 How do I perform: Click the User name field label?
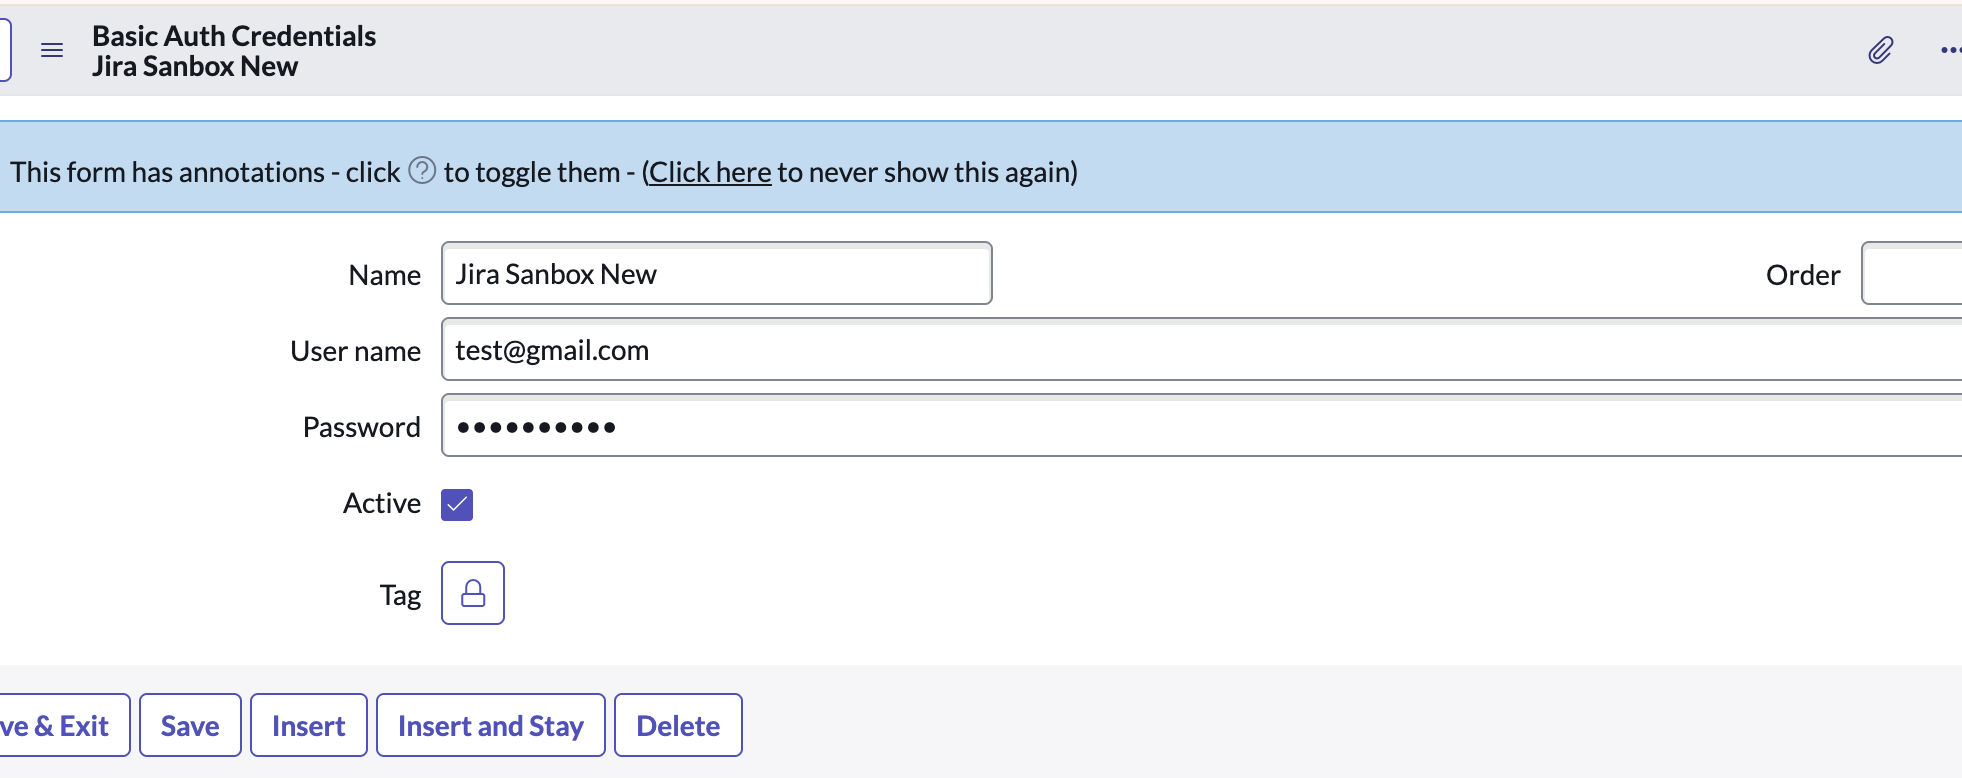tap(355, 351)
